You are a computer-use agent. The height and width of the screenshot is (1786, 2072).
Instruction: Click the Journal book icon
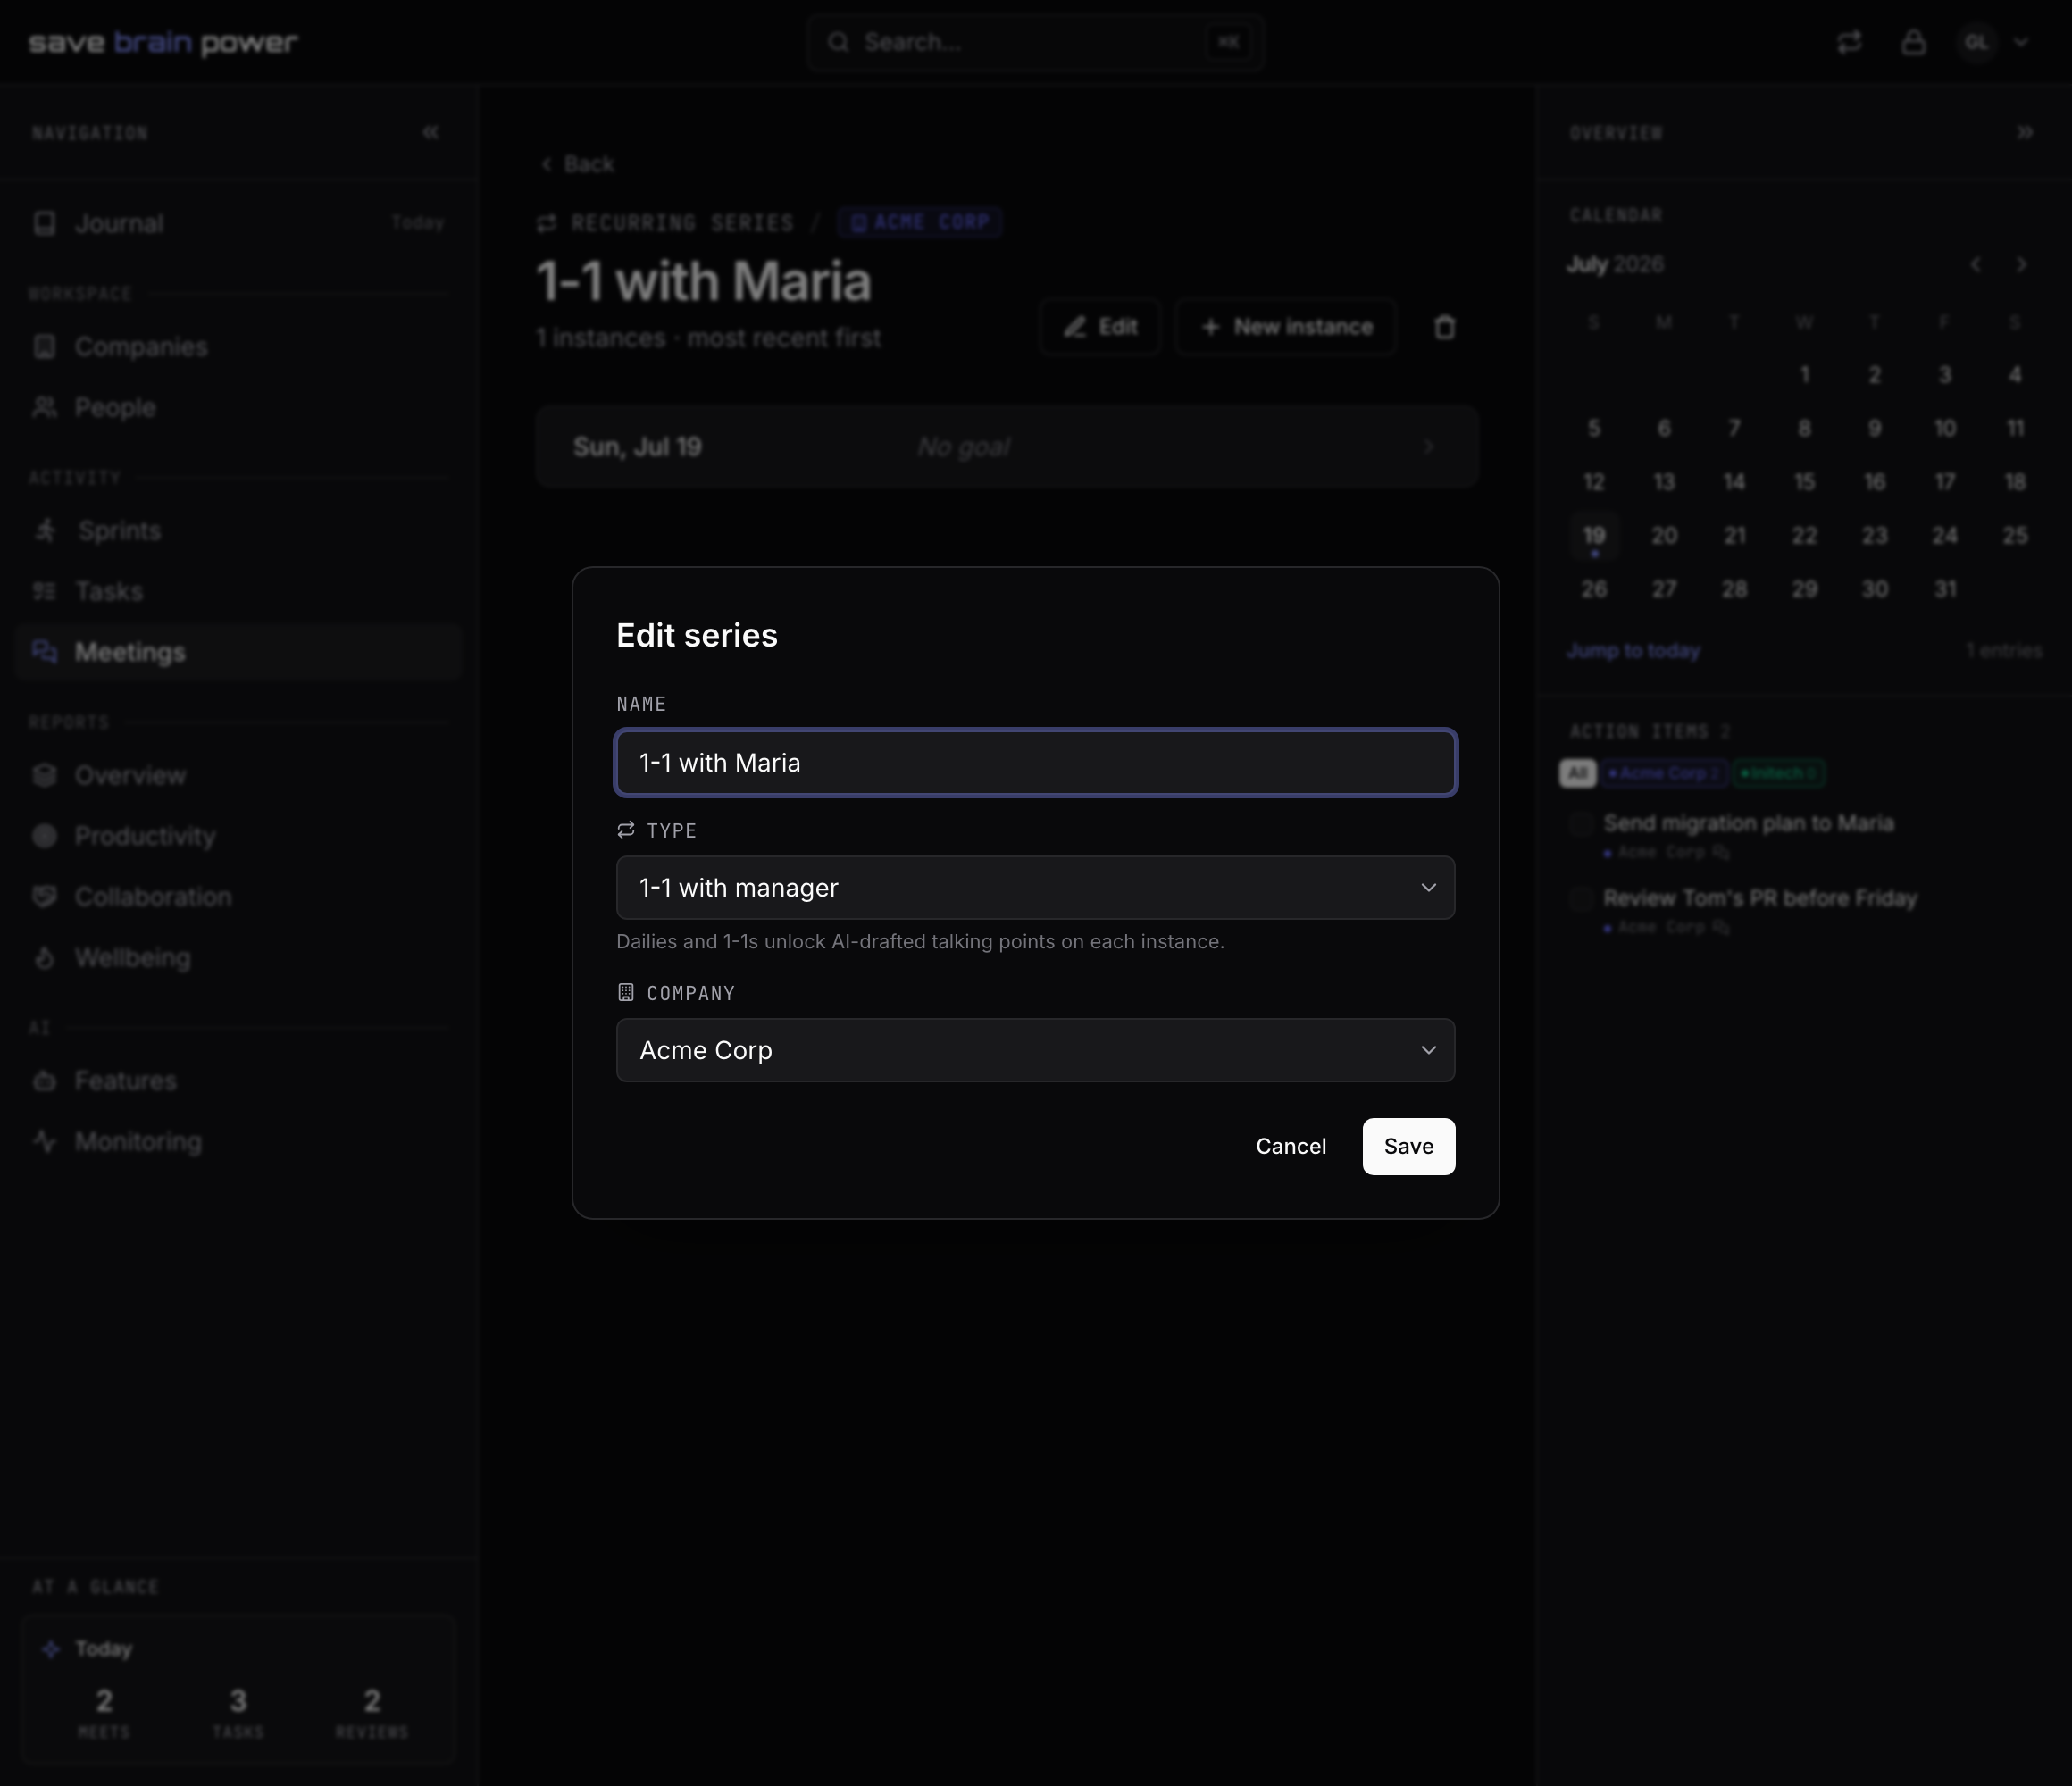(x=45, y=223)
